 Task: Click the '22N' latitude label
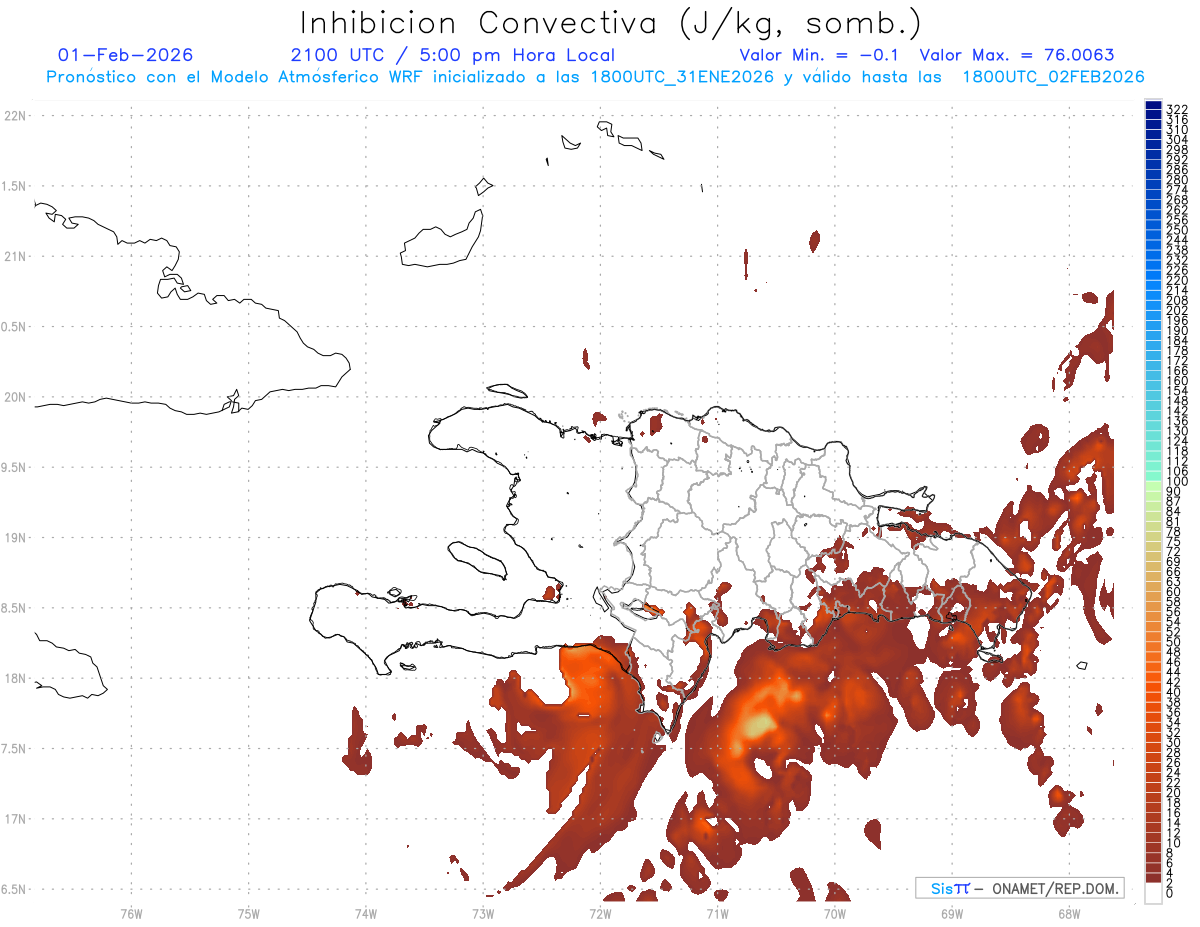pos(16,116)
